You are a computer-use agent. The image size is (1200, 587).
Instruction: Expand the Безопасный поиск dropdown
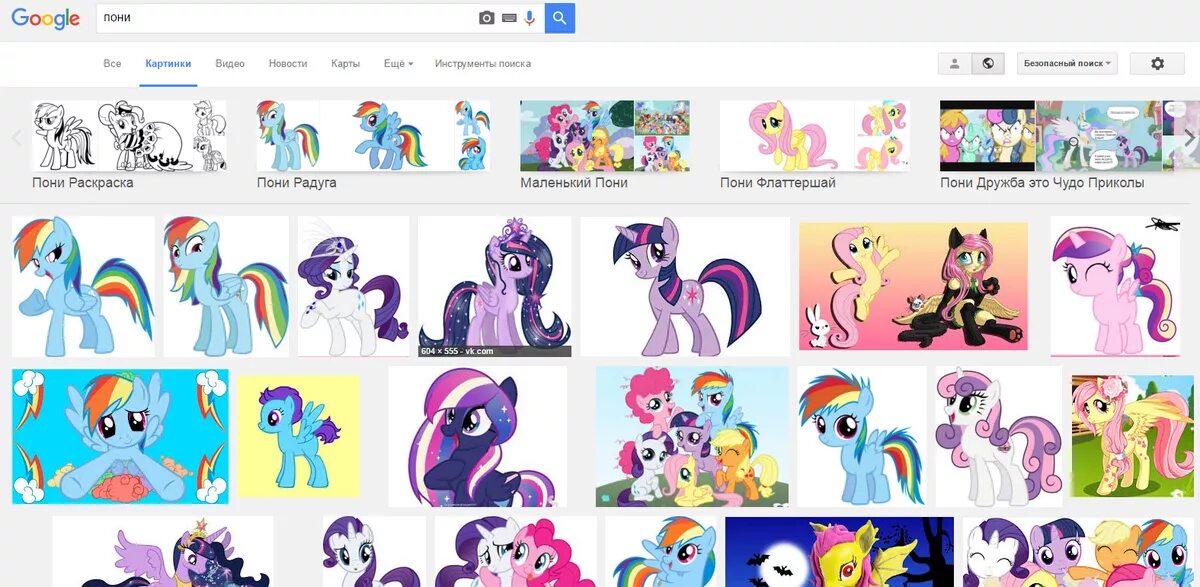point(1068,64)
